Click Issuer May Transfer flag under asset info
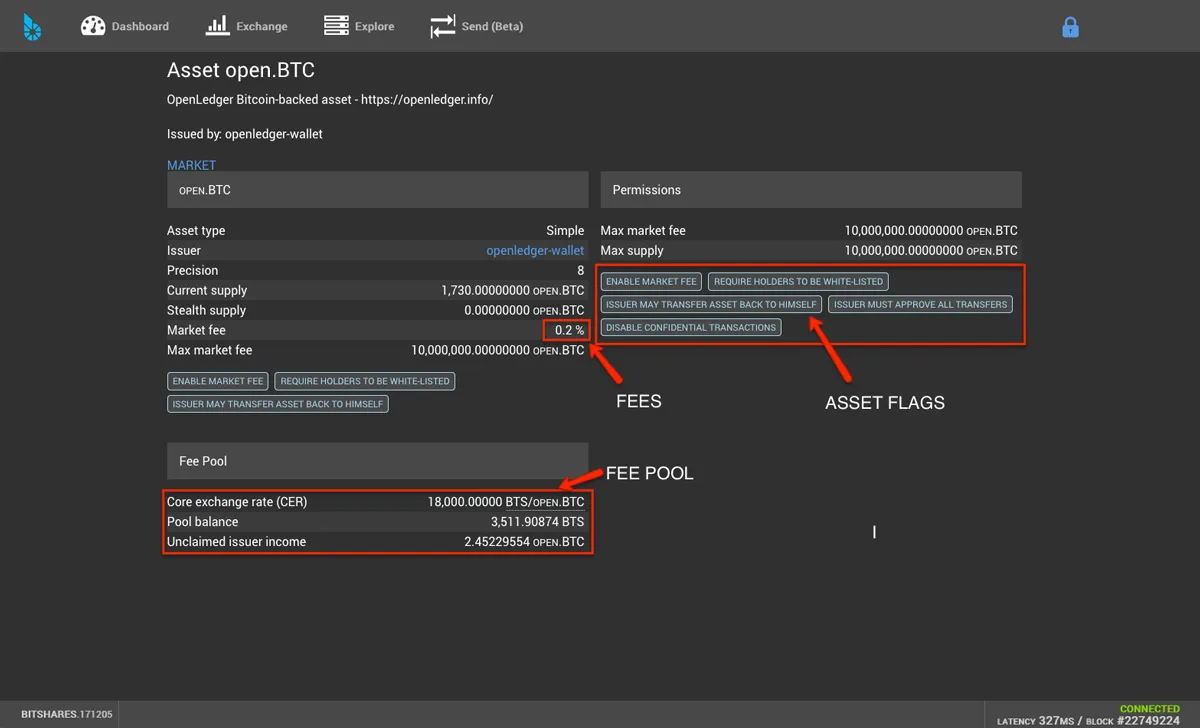The height and width of the screenshot is (728, 1200). click(278, 404)
